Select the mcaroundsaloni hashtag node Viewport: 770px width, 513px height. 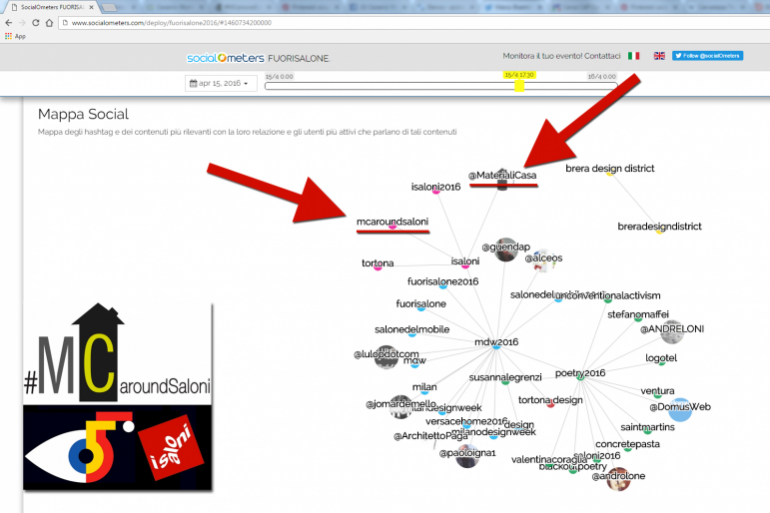[392, 222]
